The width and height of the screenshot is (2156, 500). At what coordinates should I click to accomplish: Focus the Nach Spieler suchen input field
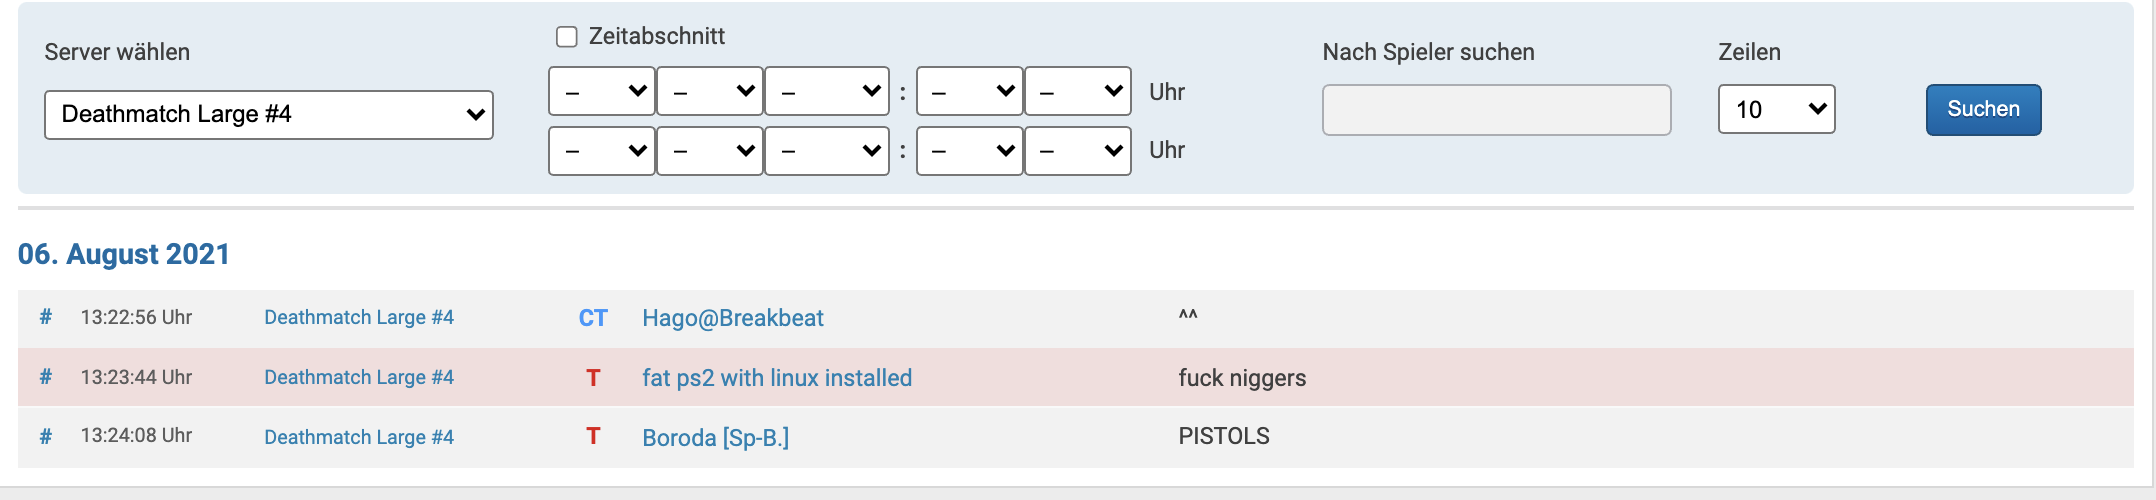pos(1496,110)
